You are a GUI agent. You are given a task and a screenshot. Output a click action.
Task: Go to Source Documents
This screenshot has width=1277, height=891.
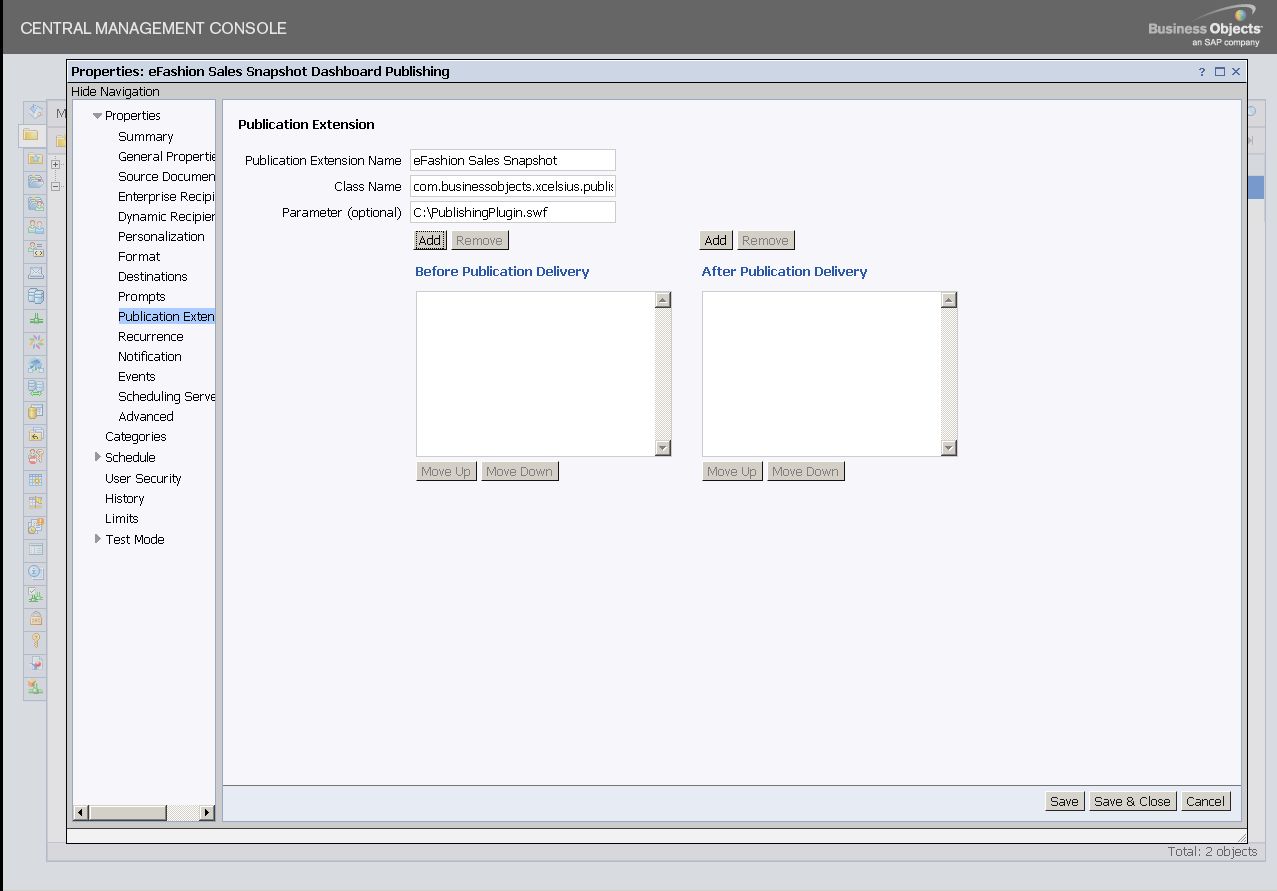click(x=167, y=177)
